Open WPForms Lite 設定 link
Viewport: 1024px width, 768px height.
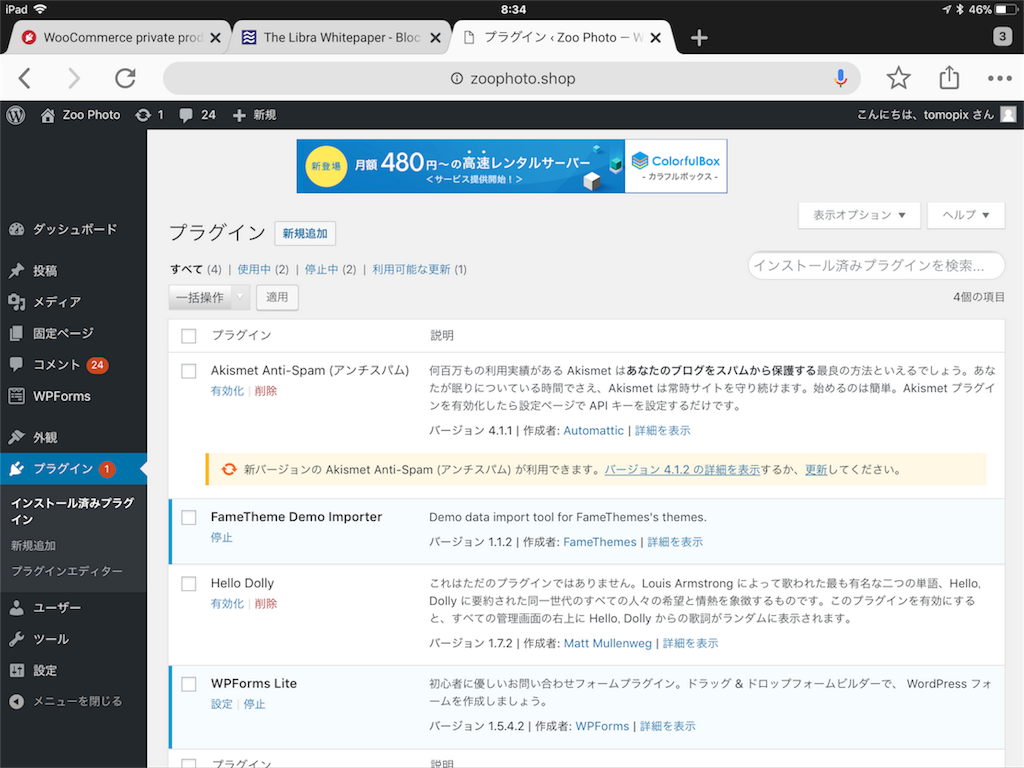221,704
